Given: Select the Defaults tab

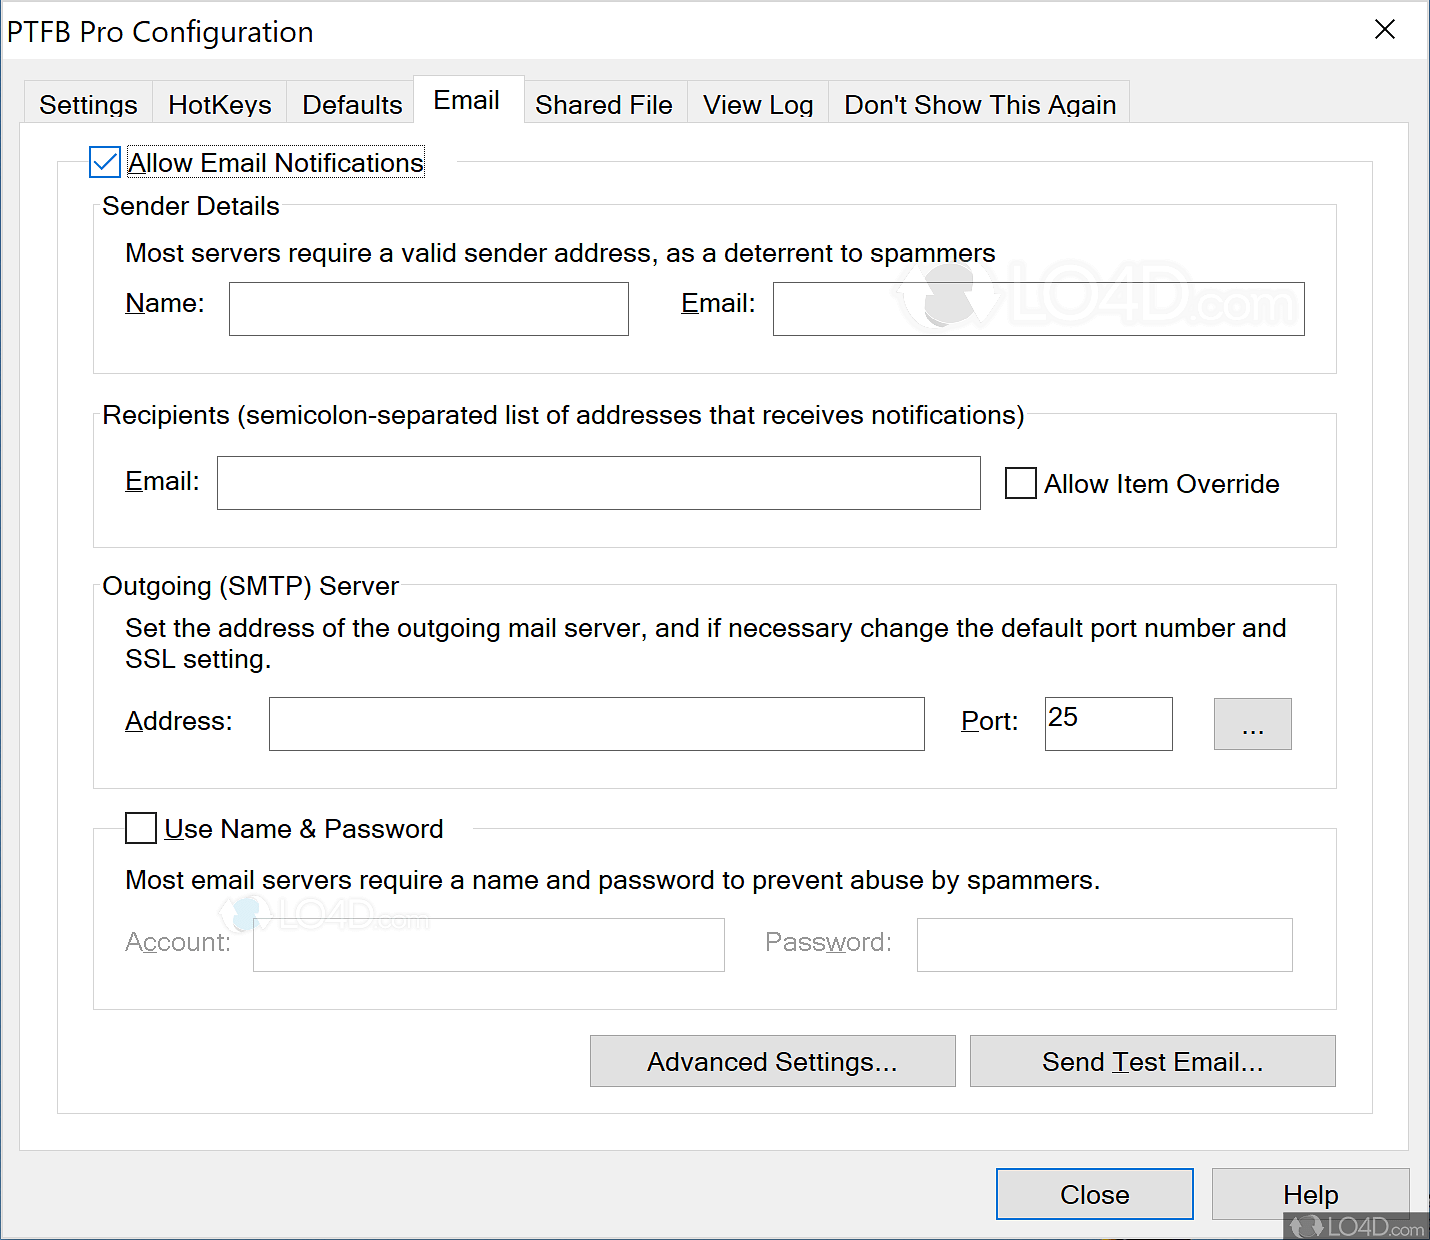Looking at the screenshot, I should (352, 104).
